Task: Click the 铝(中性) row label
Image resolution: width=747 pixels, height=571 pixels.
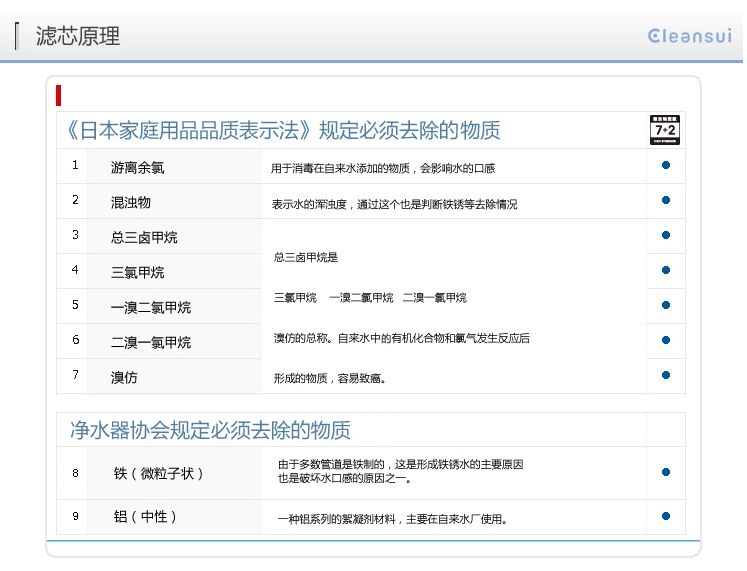Action: 145,517
